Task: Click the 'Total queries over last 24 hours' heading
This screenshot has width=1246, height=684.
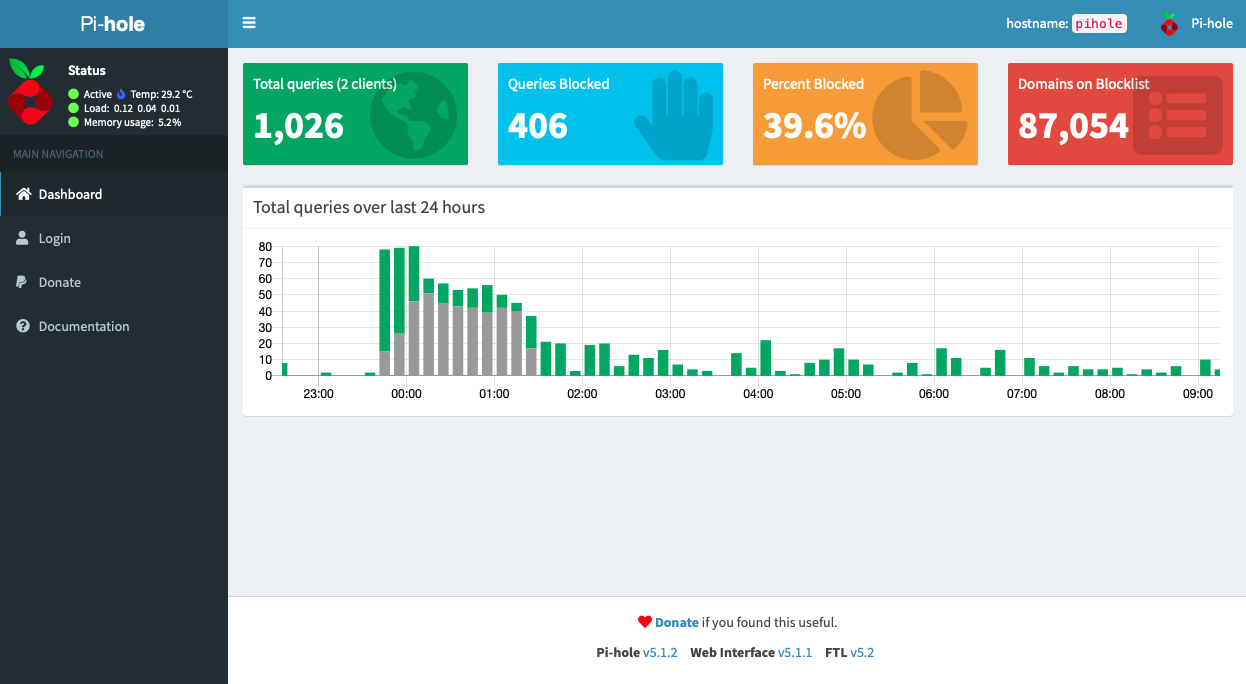Action: [x=369, y=207]
